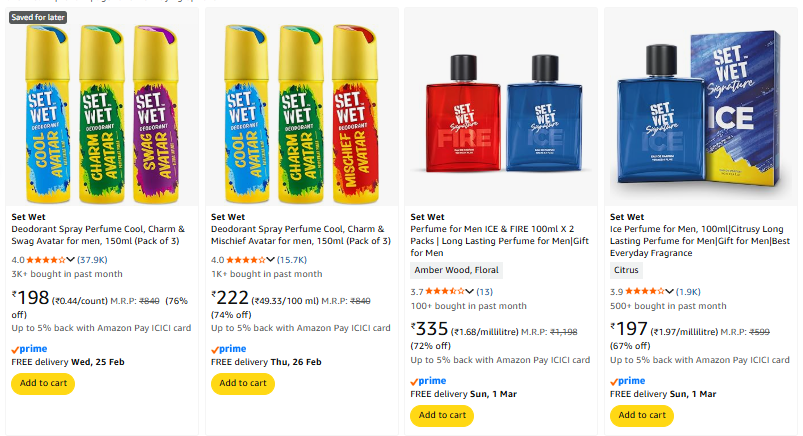The width and height of the screenshot is (803, 436).
Task: Expand rating dropdown for 37.9K-review deodorant
Action: tap(71, 260)
